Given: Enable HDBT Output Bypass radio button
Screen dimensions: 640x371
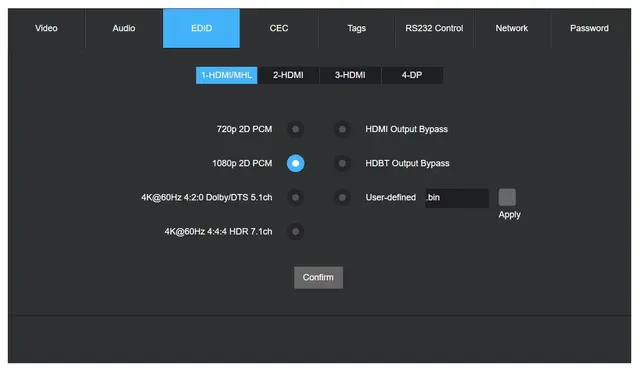Looking at the screenshot, I should pos(342,163).
